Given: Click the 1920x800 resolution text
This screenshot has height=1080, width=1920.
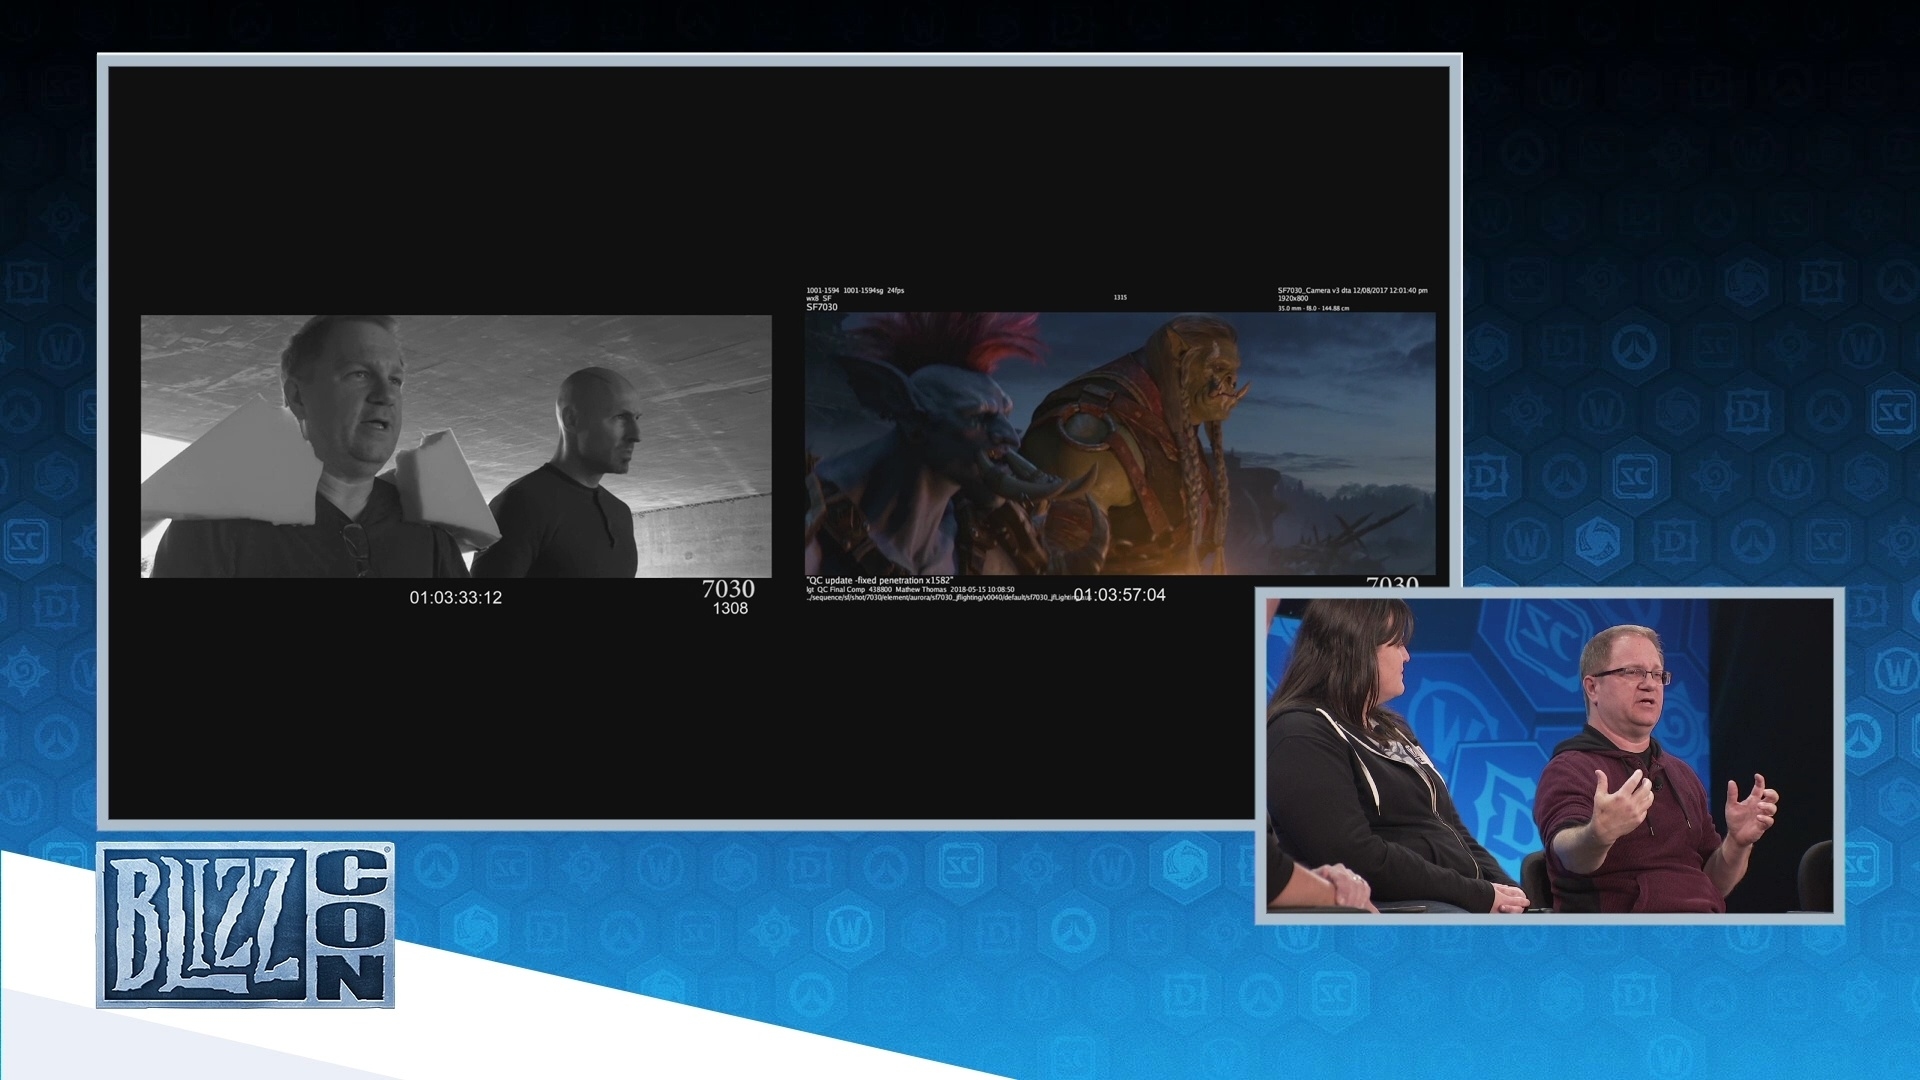Looking at the screenshot, I should 1293,299.
